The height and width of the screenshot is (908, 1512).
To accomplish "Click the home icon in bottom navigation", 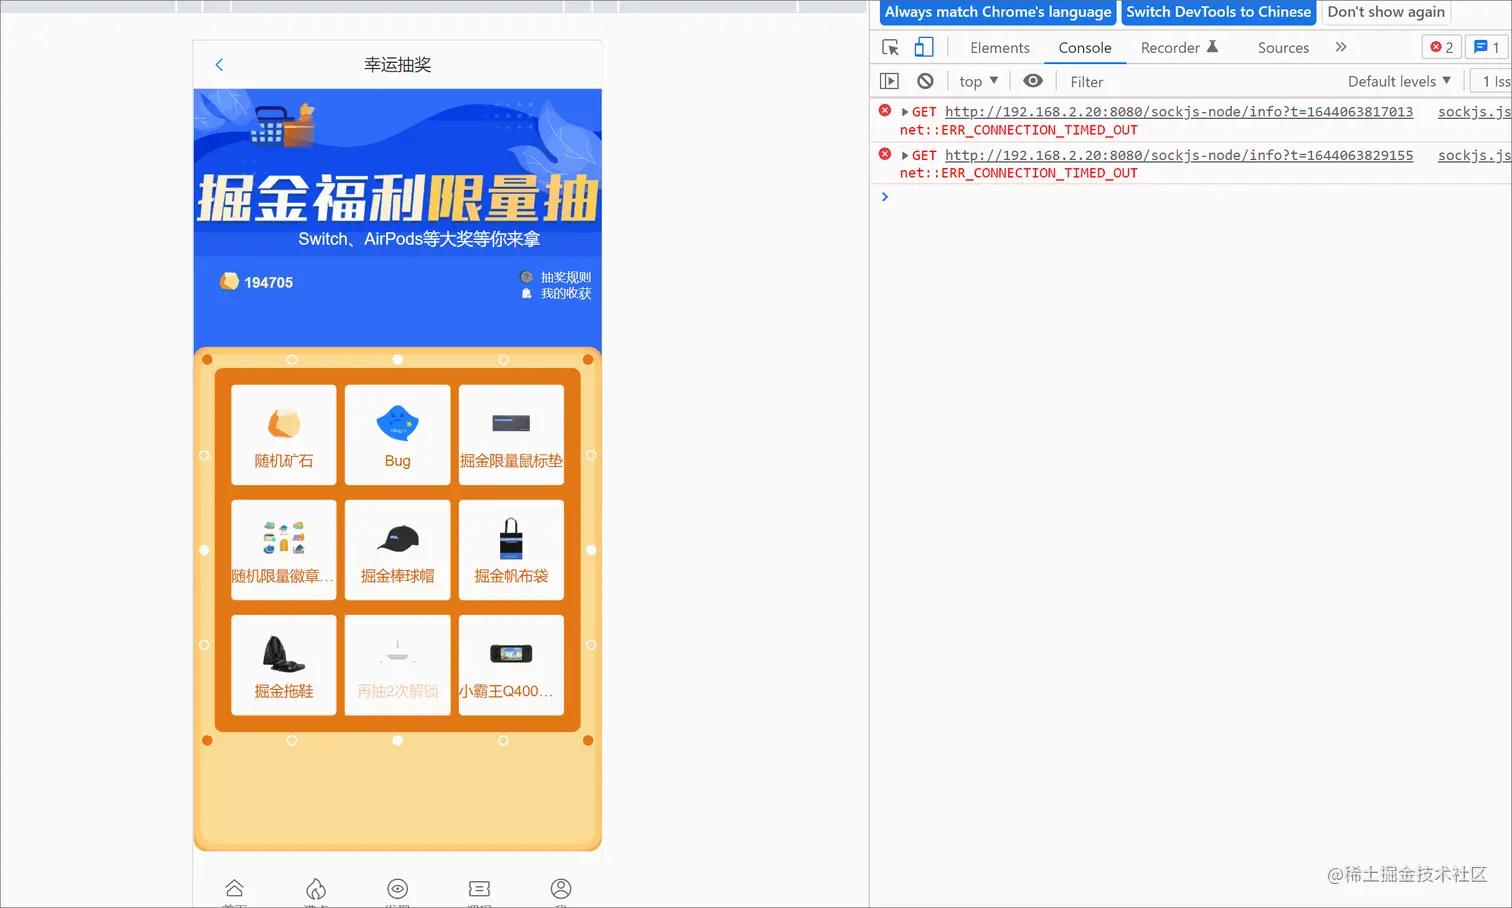I will pos(234,889).
